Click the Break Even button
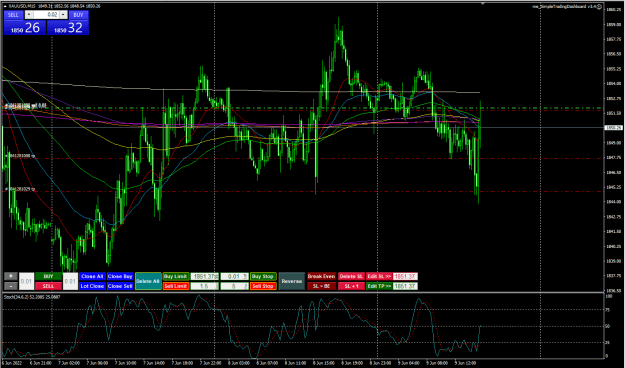This screenshot has height=368, width=625. point(321,276)
